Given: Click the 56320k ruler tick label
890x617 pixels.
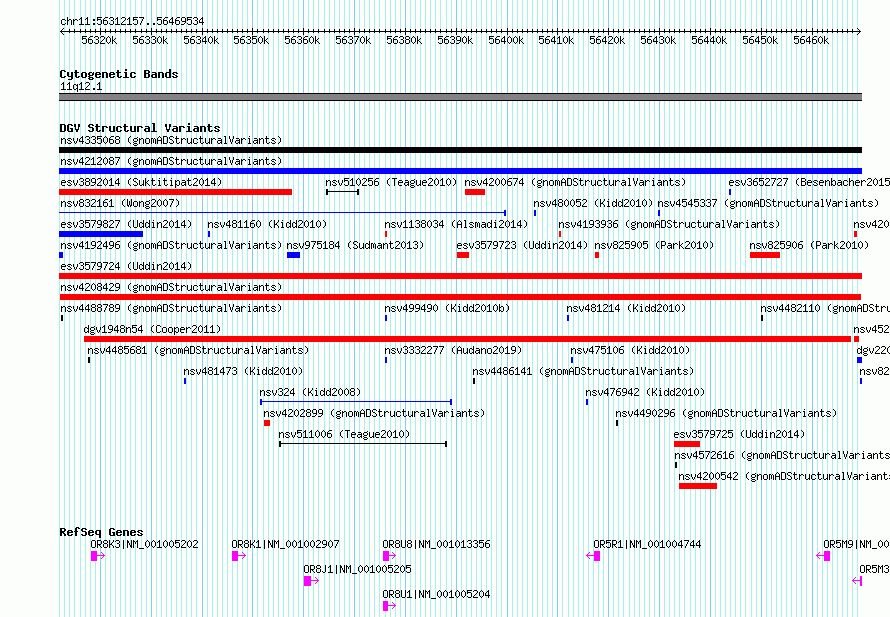Looking at the screenshot, I should point(99,40).
